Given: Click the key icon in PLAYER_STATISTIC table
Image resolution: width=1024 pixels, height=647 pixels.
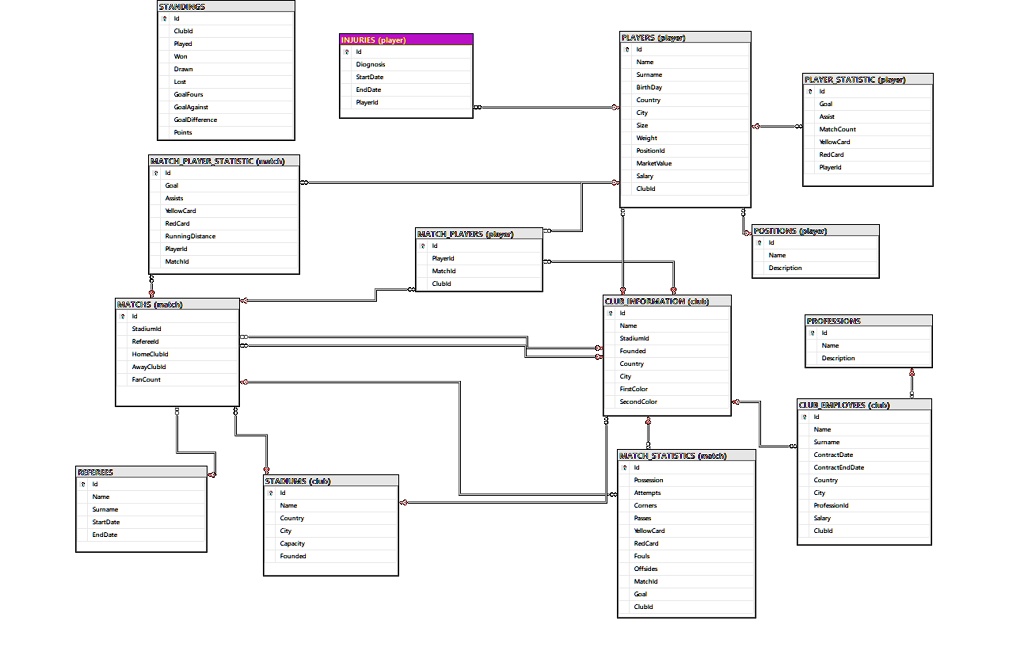Looking at the screenshot, I should click(x=810, y=91).
